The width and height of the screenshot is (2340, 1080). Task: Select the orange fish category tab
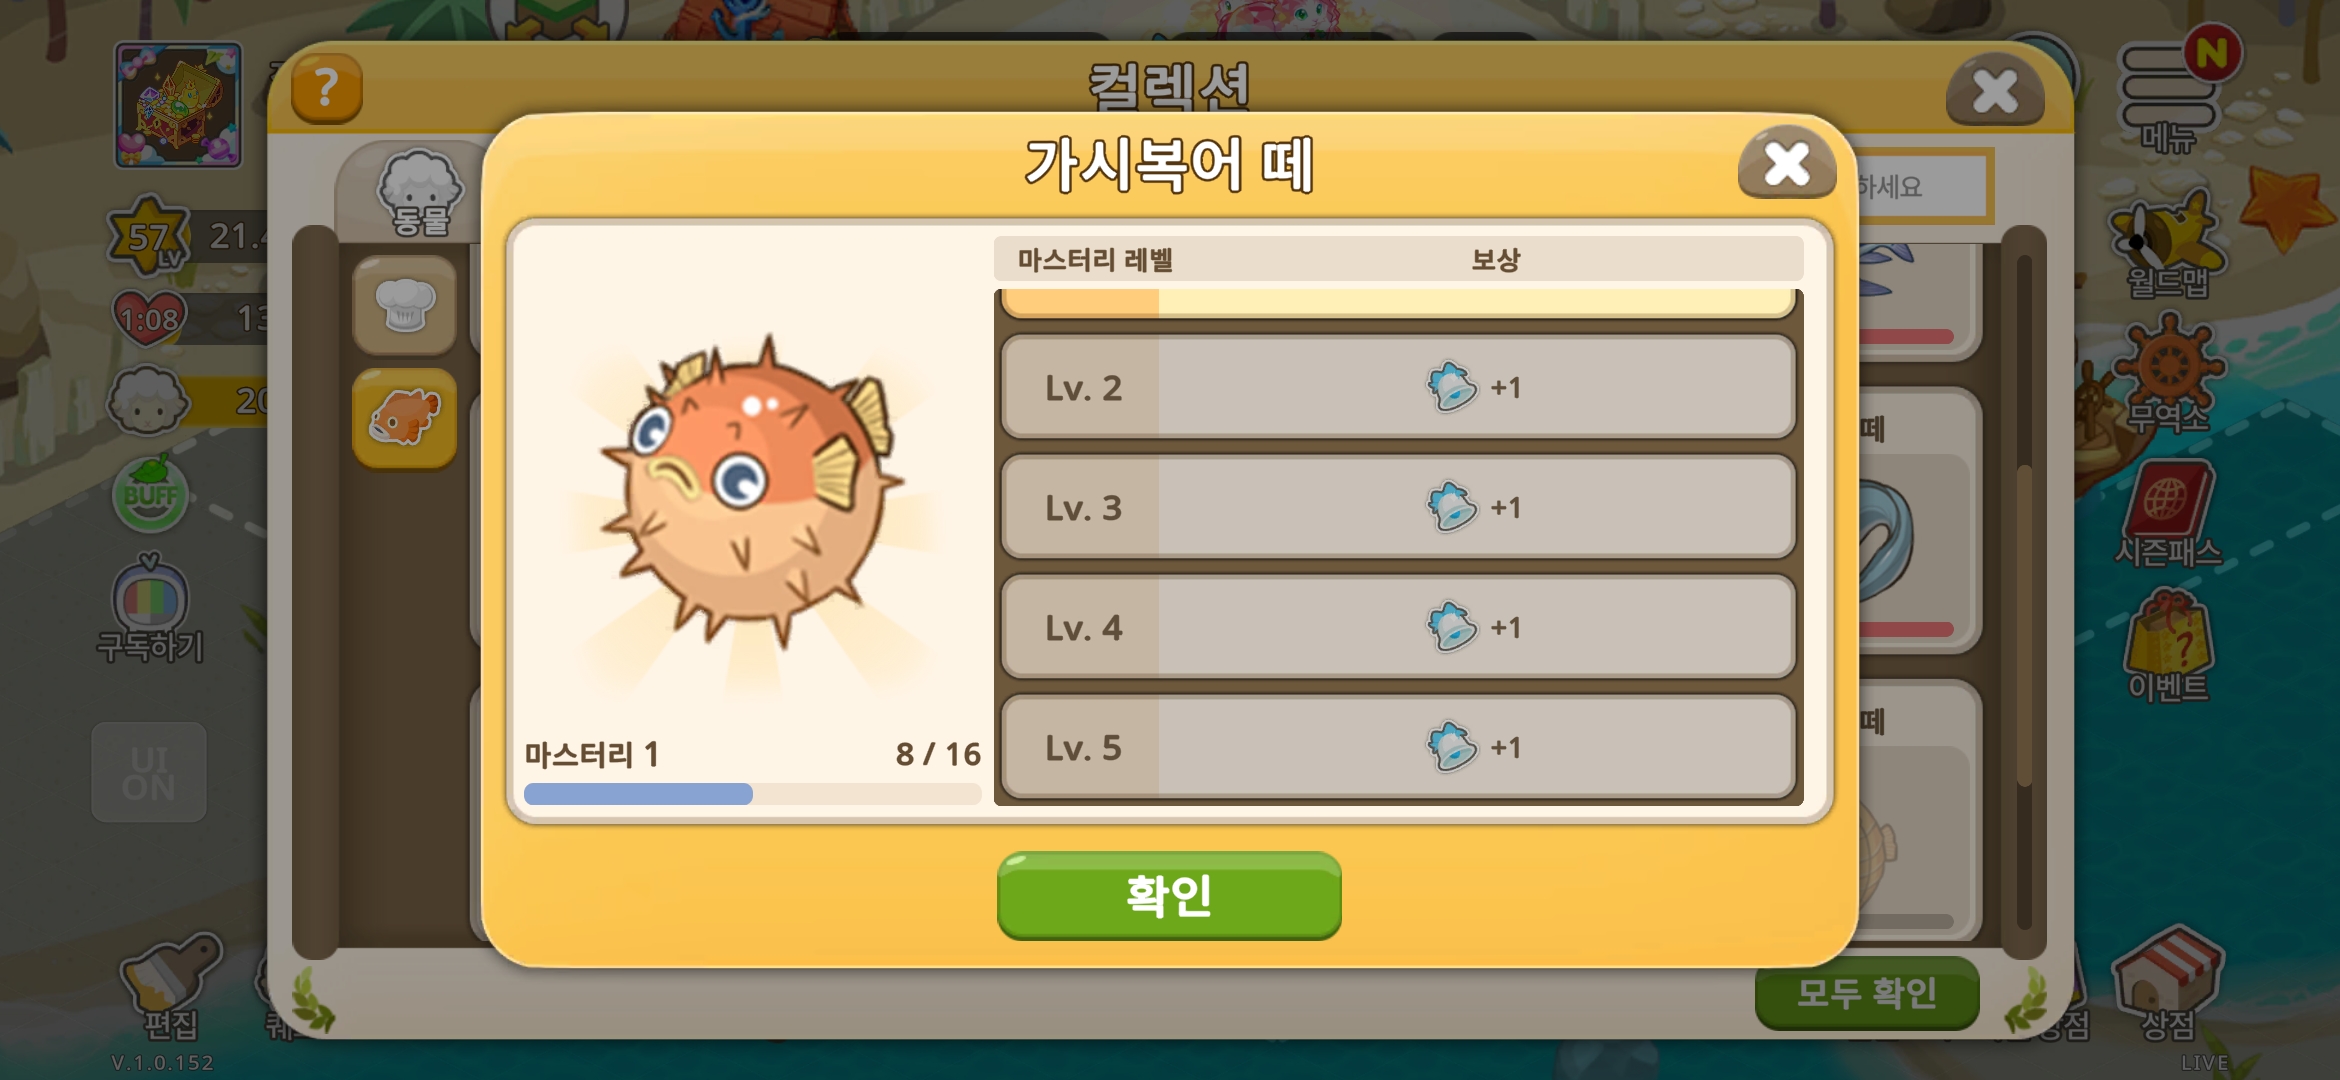coord(405,418)
